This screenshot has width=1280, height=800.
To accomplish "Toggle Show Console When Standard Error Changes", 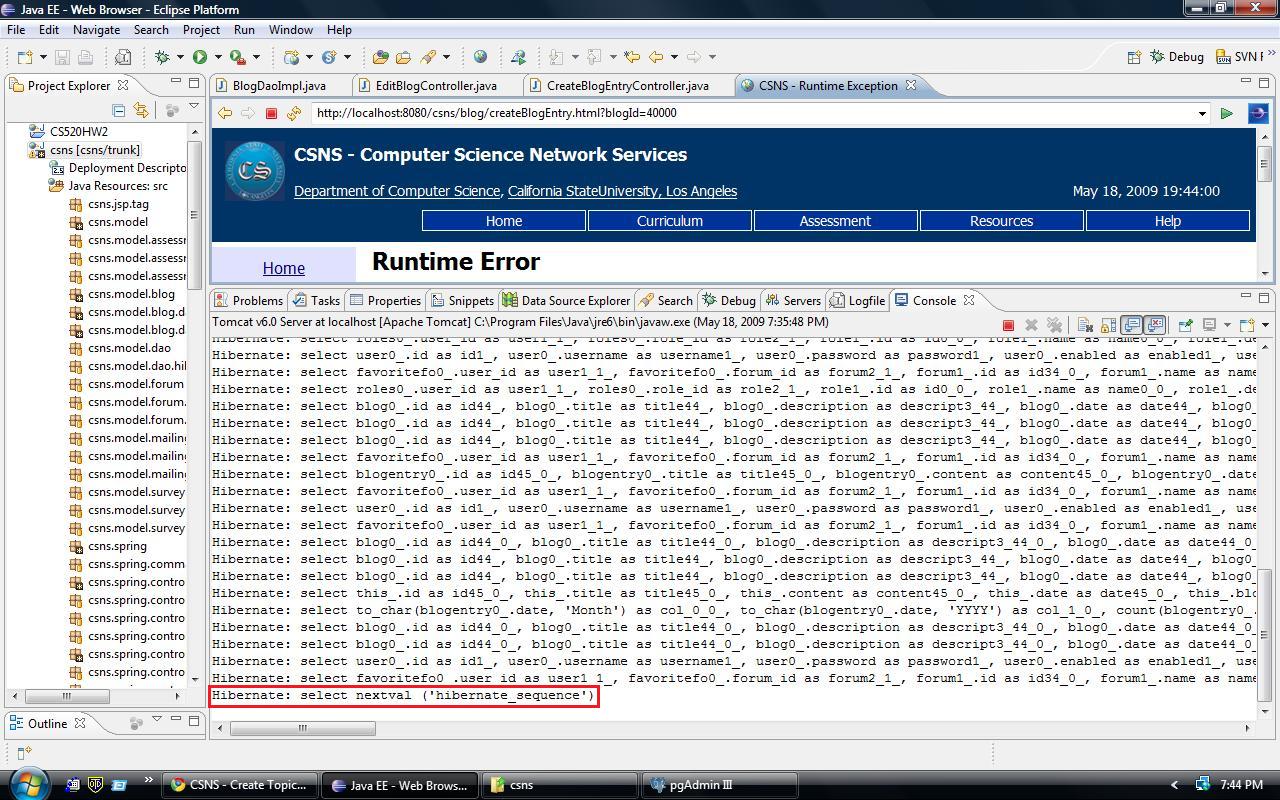I will tap(1155, 325).
